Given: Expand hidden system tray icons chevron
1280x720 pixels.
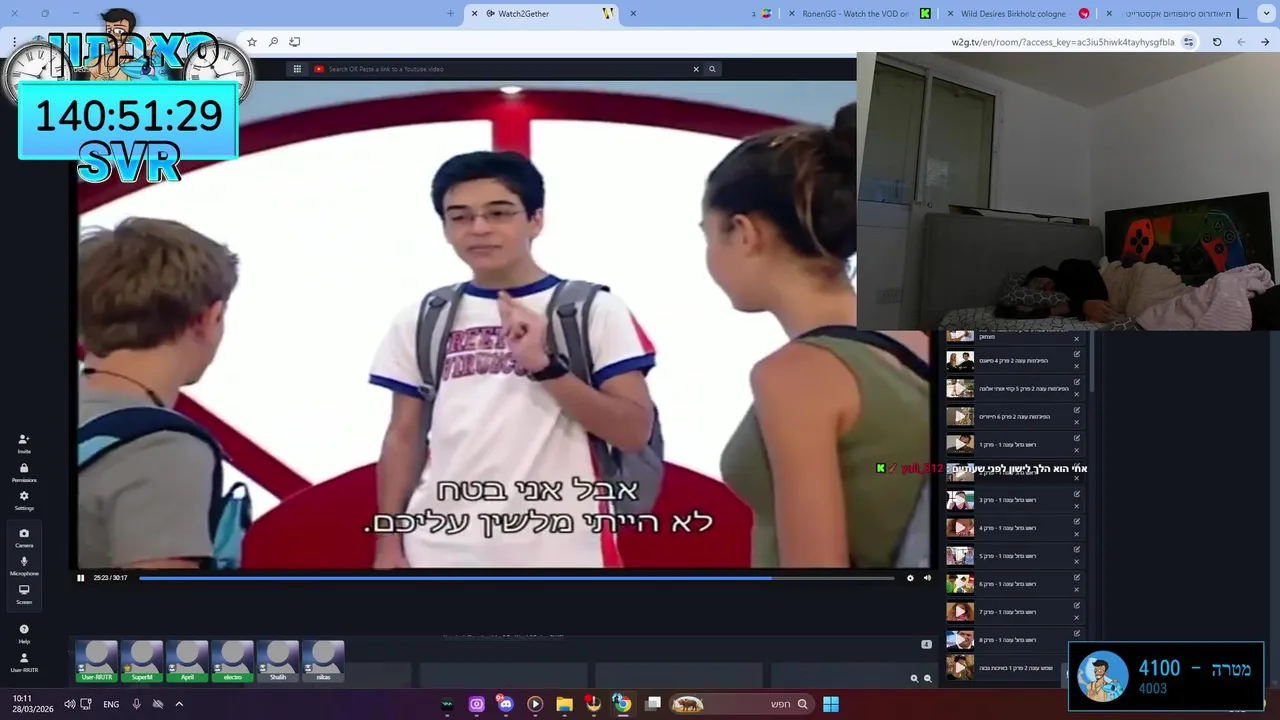Looking at the screenshot, I should 179,704.
